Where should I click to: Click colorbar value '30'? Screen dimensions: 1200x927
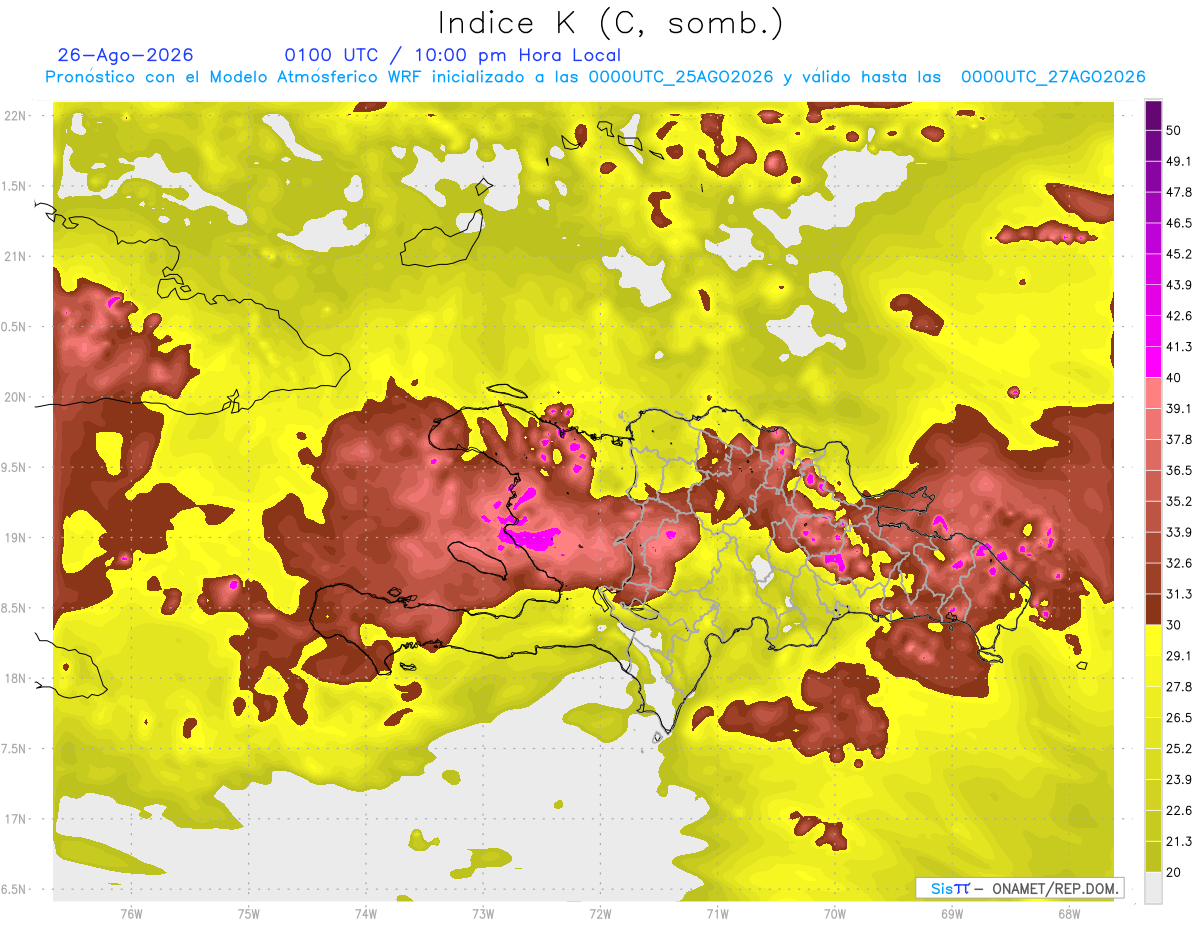[1175, 625]
